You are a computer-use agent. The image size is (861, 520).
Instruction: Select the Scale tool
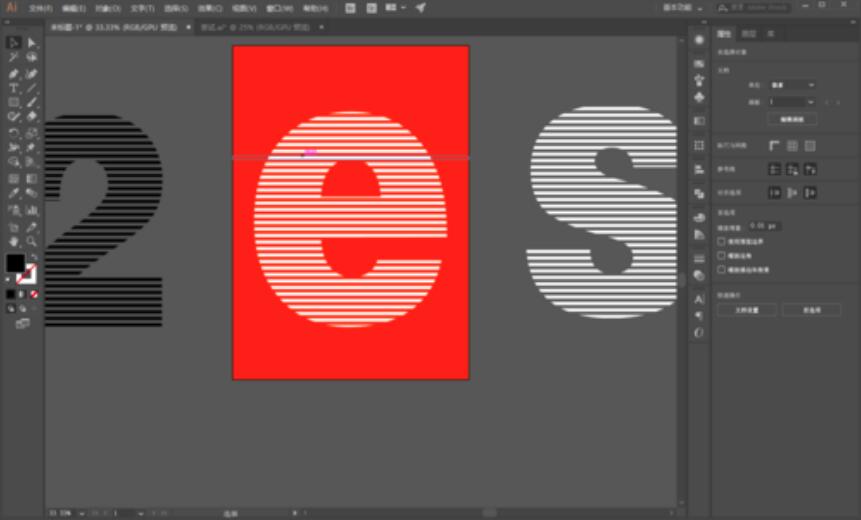coord(31,133)
